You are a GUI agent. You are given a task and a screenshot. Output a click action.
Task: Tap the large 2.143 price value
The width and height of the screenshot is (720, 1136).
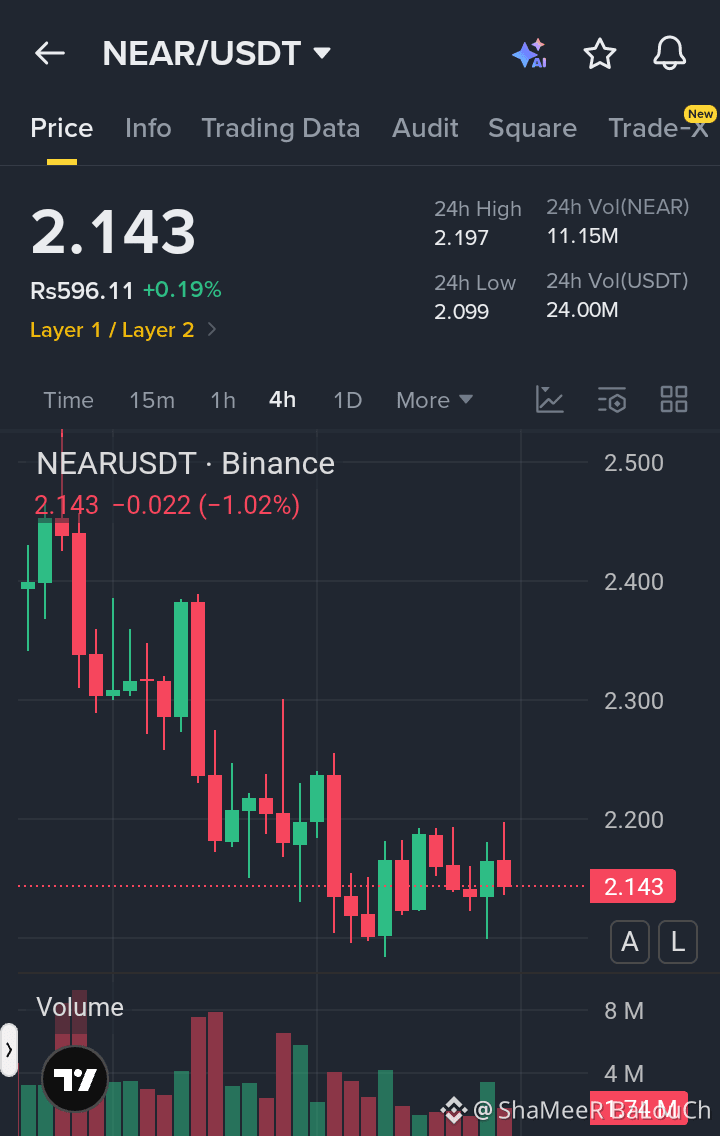coord(114,232)
